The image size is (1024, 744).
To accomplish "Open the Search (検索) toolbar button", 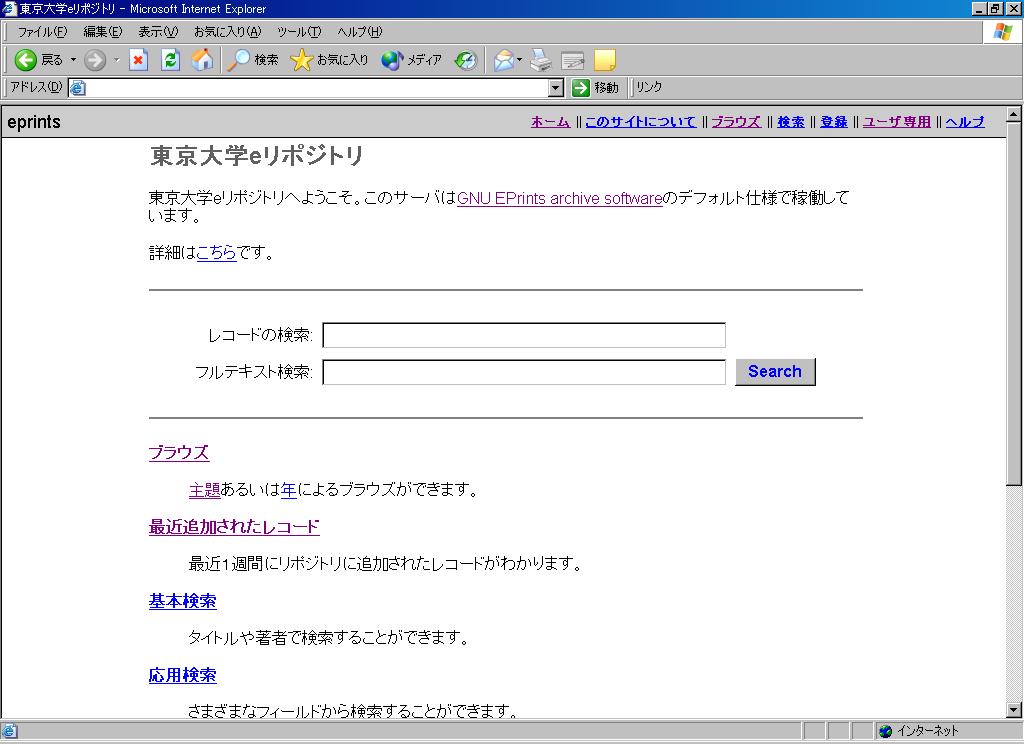I will [253, 60].
